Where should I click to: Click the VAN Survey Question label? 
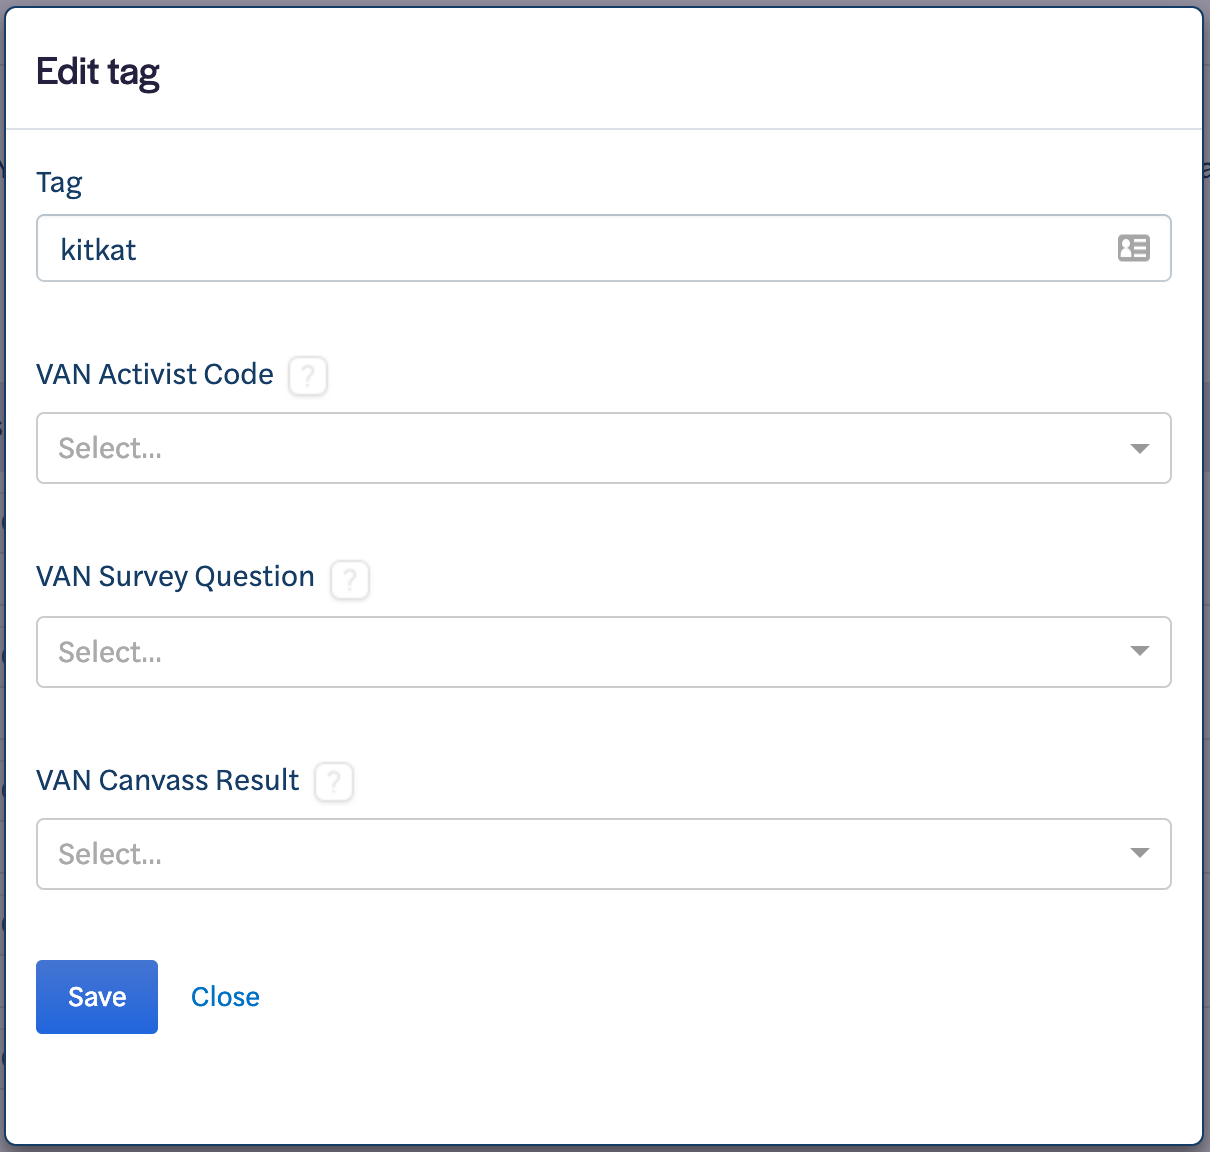tap(175, 577)
